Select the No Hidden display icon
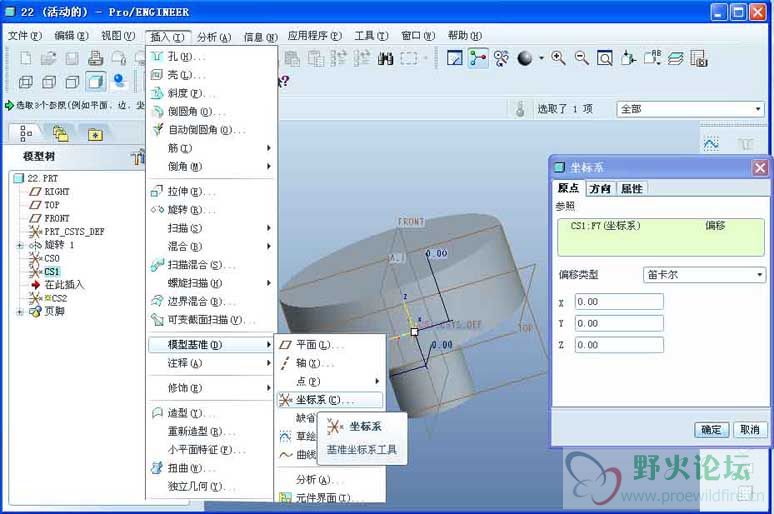Viewport: 774px width, 514px height. coord(72,82)
